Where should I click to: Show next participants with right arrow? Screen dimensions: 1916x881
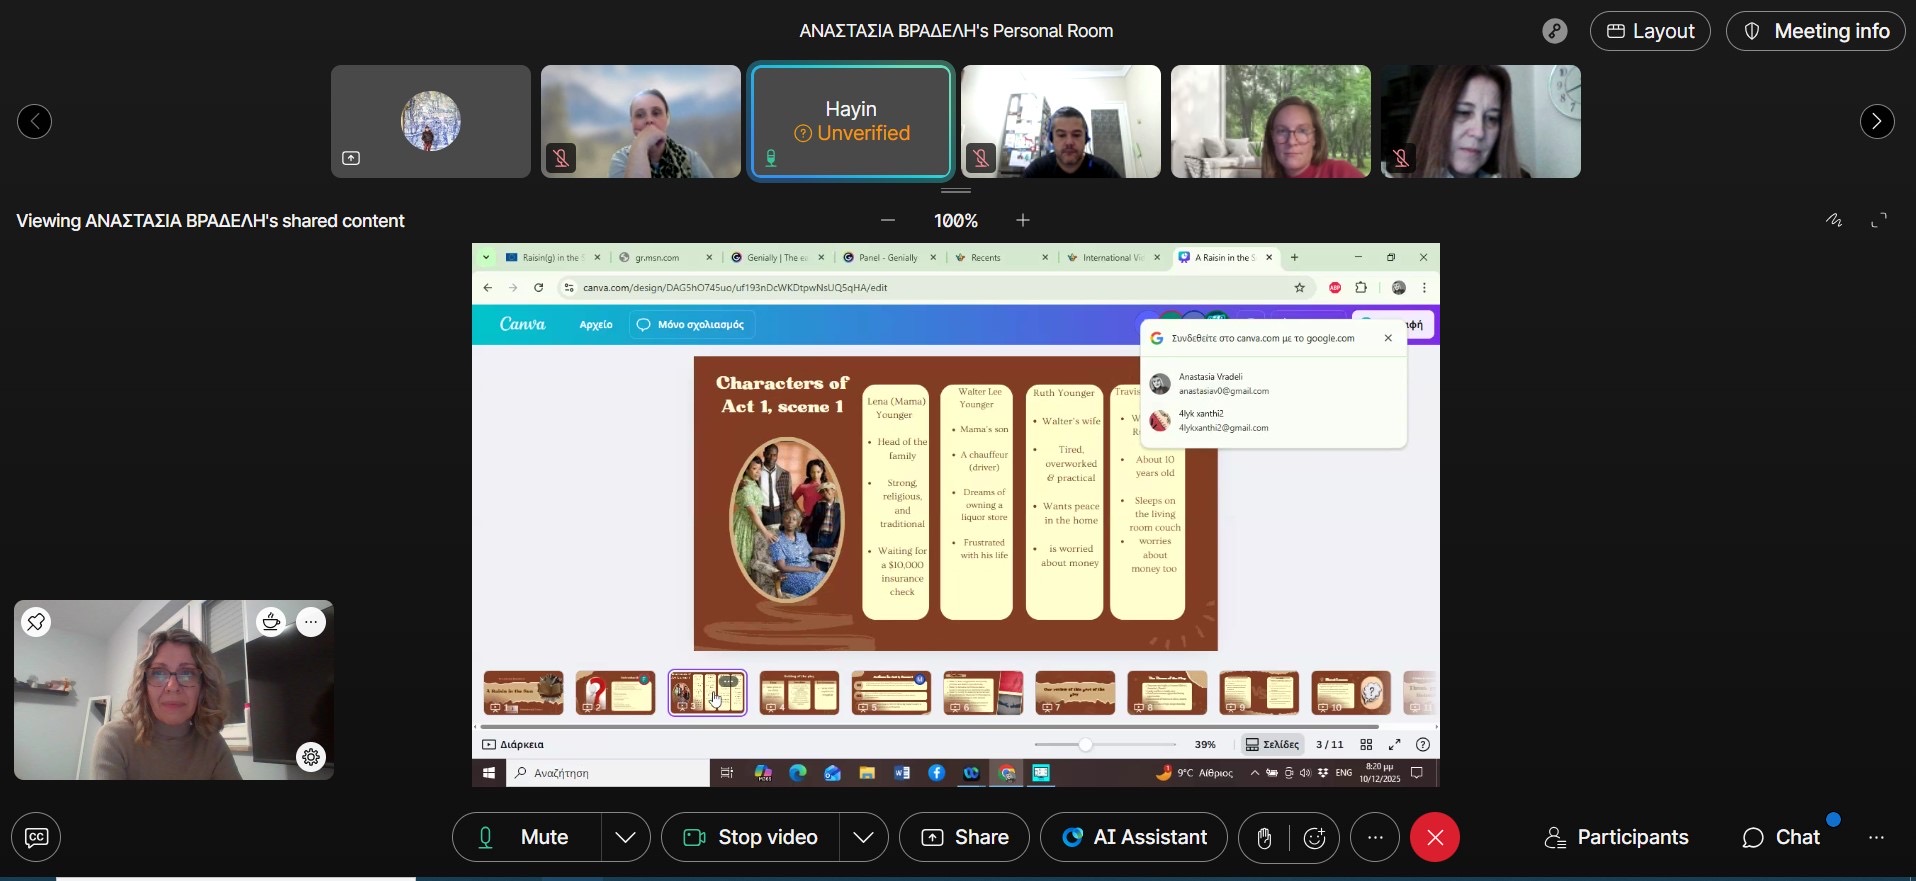[1877, 121]
